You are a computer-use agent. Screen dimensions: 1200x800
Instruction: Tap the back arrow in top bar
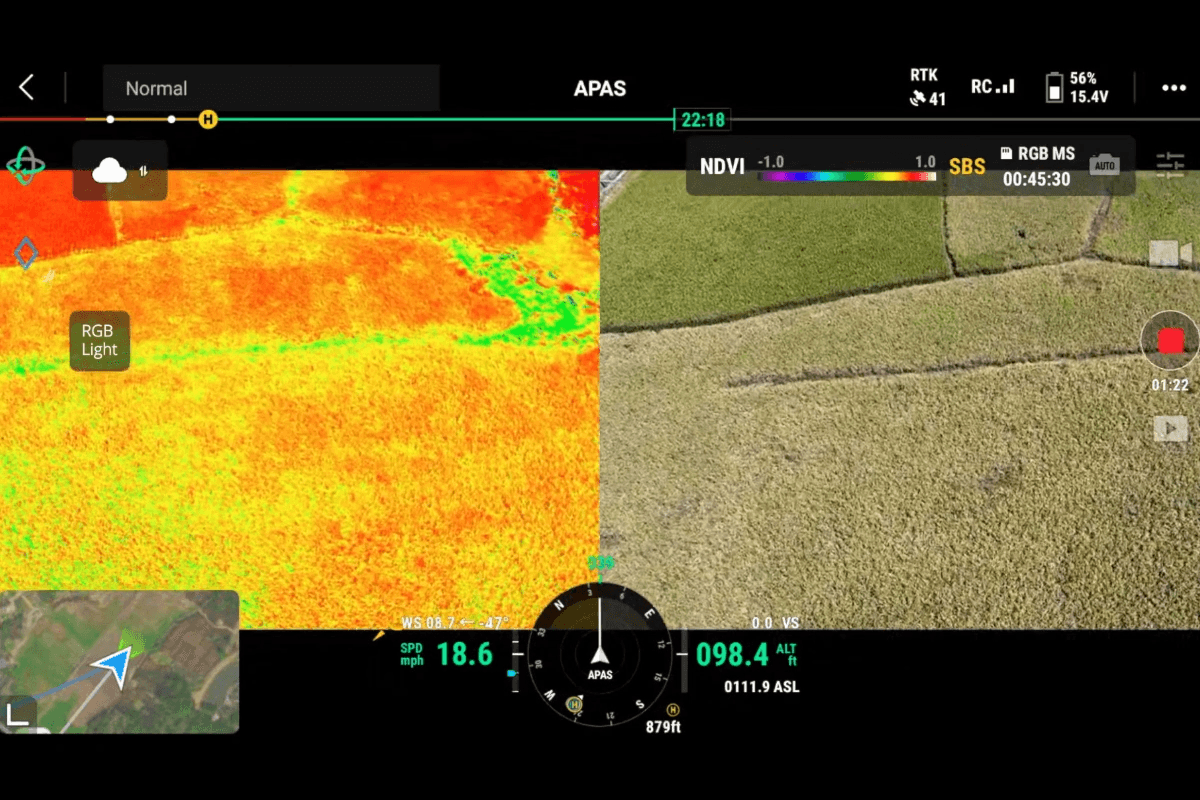27,88
